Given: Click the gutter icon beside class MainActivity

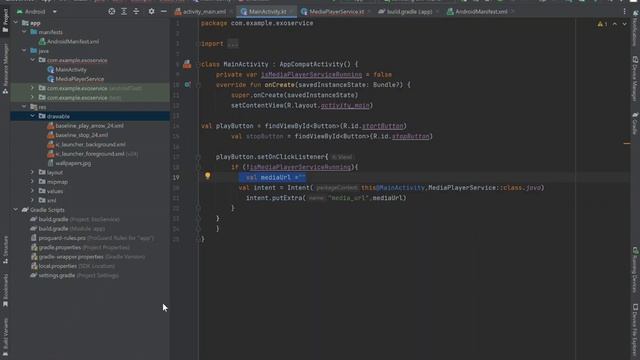Looking at the screenshot, I should pyautogui.click(x=187, y=64).
